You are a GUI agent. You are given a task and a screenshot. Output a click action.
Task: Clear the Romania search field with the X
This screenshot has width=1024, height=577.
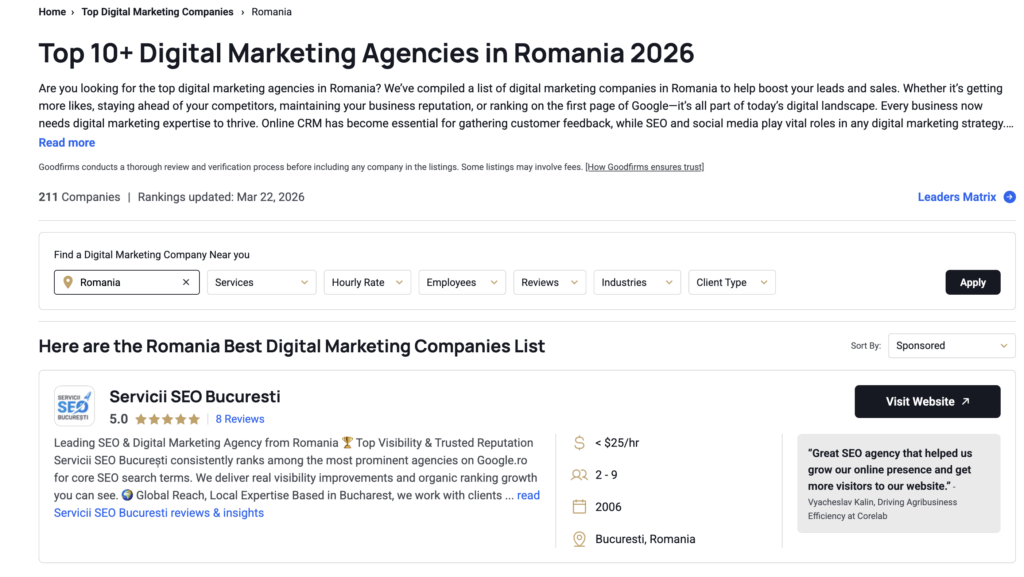pos(186,282)
